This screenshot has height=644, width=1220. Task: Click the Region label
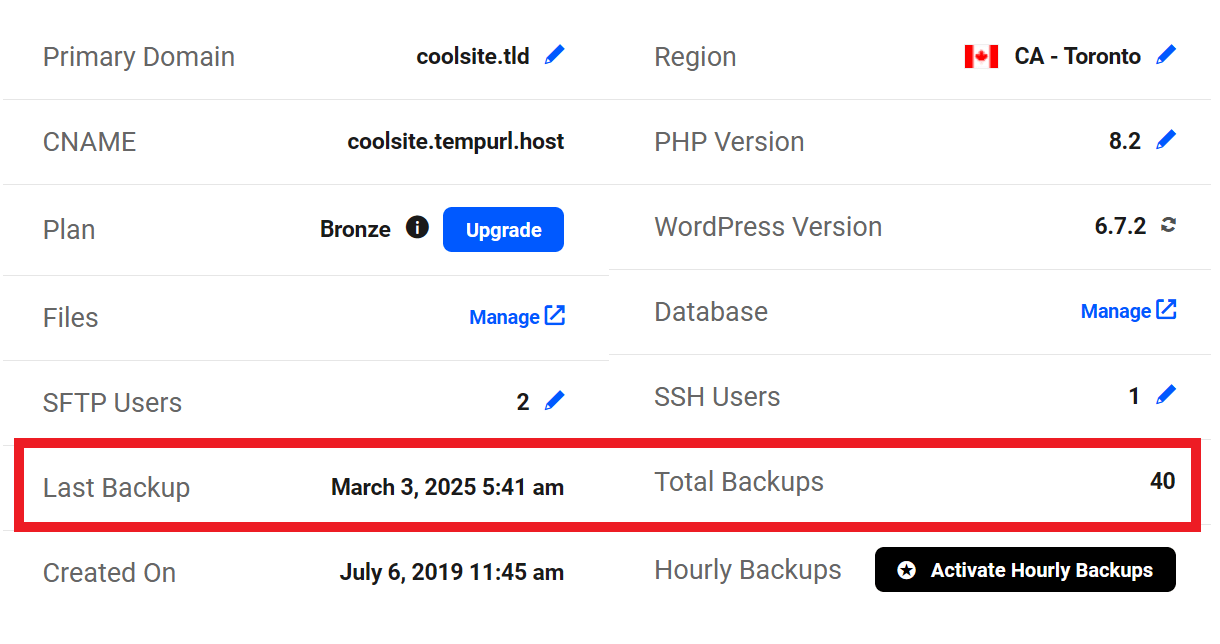point(695,57)
